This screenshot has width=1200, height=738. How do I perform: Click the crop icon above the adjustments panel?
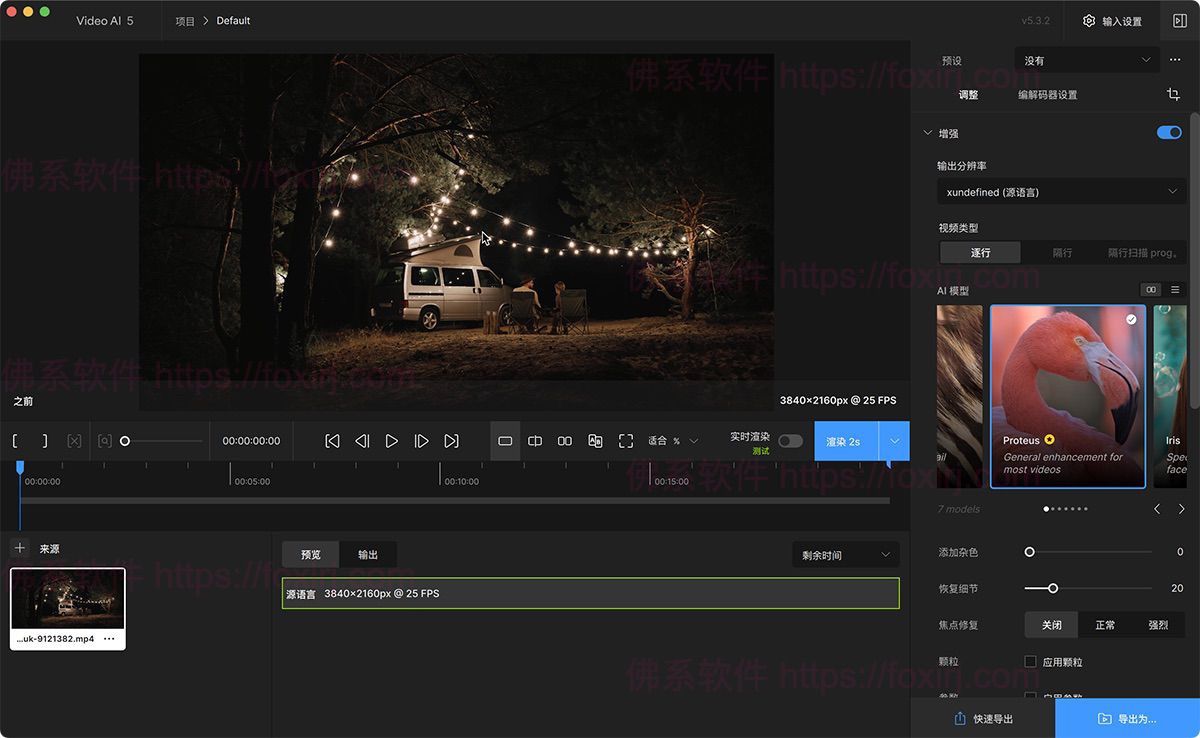[1172, 94]
